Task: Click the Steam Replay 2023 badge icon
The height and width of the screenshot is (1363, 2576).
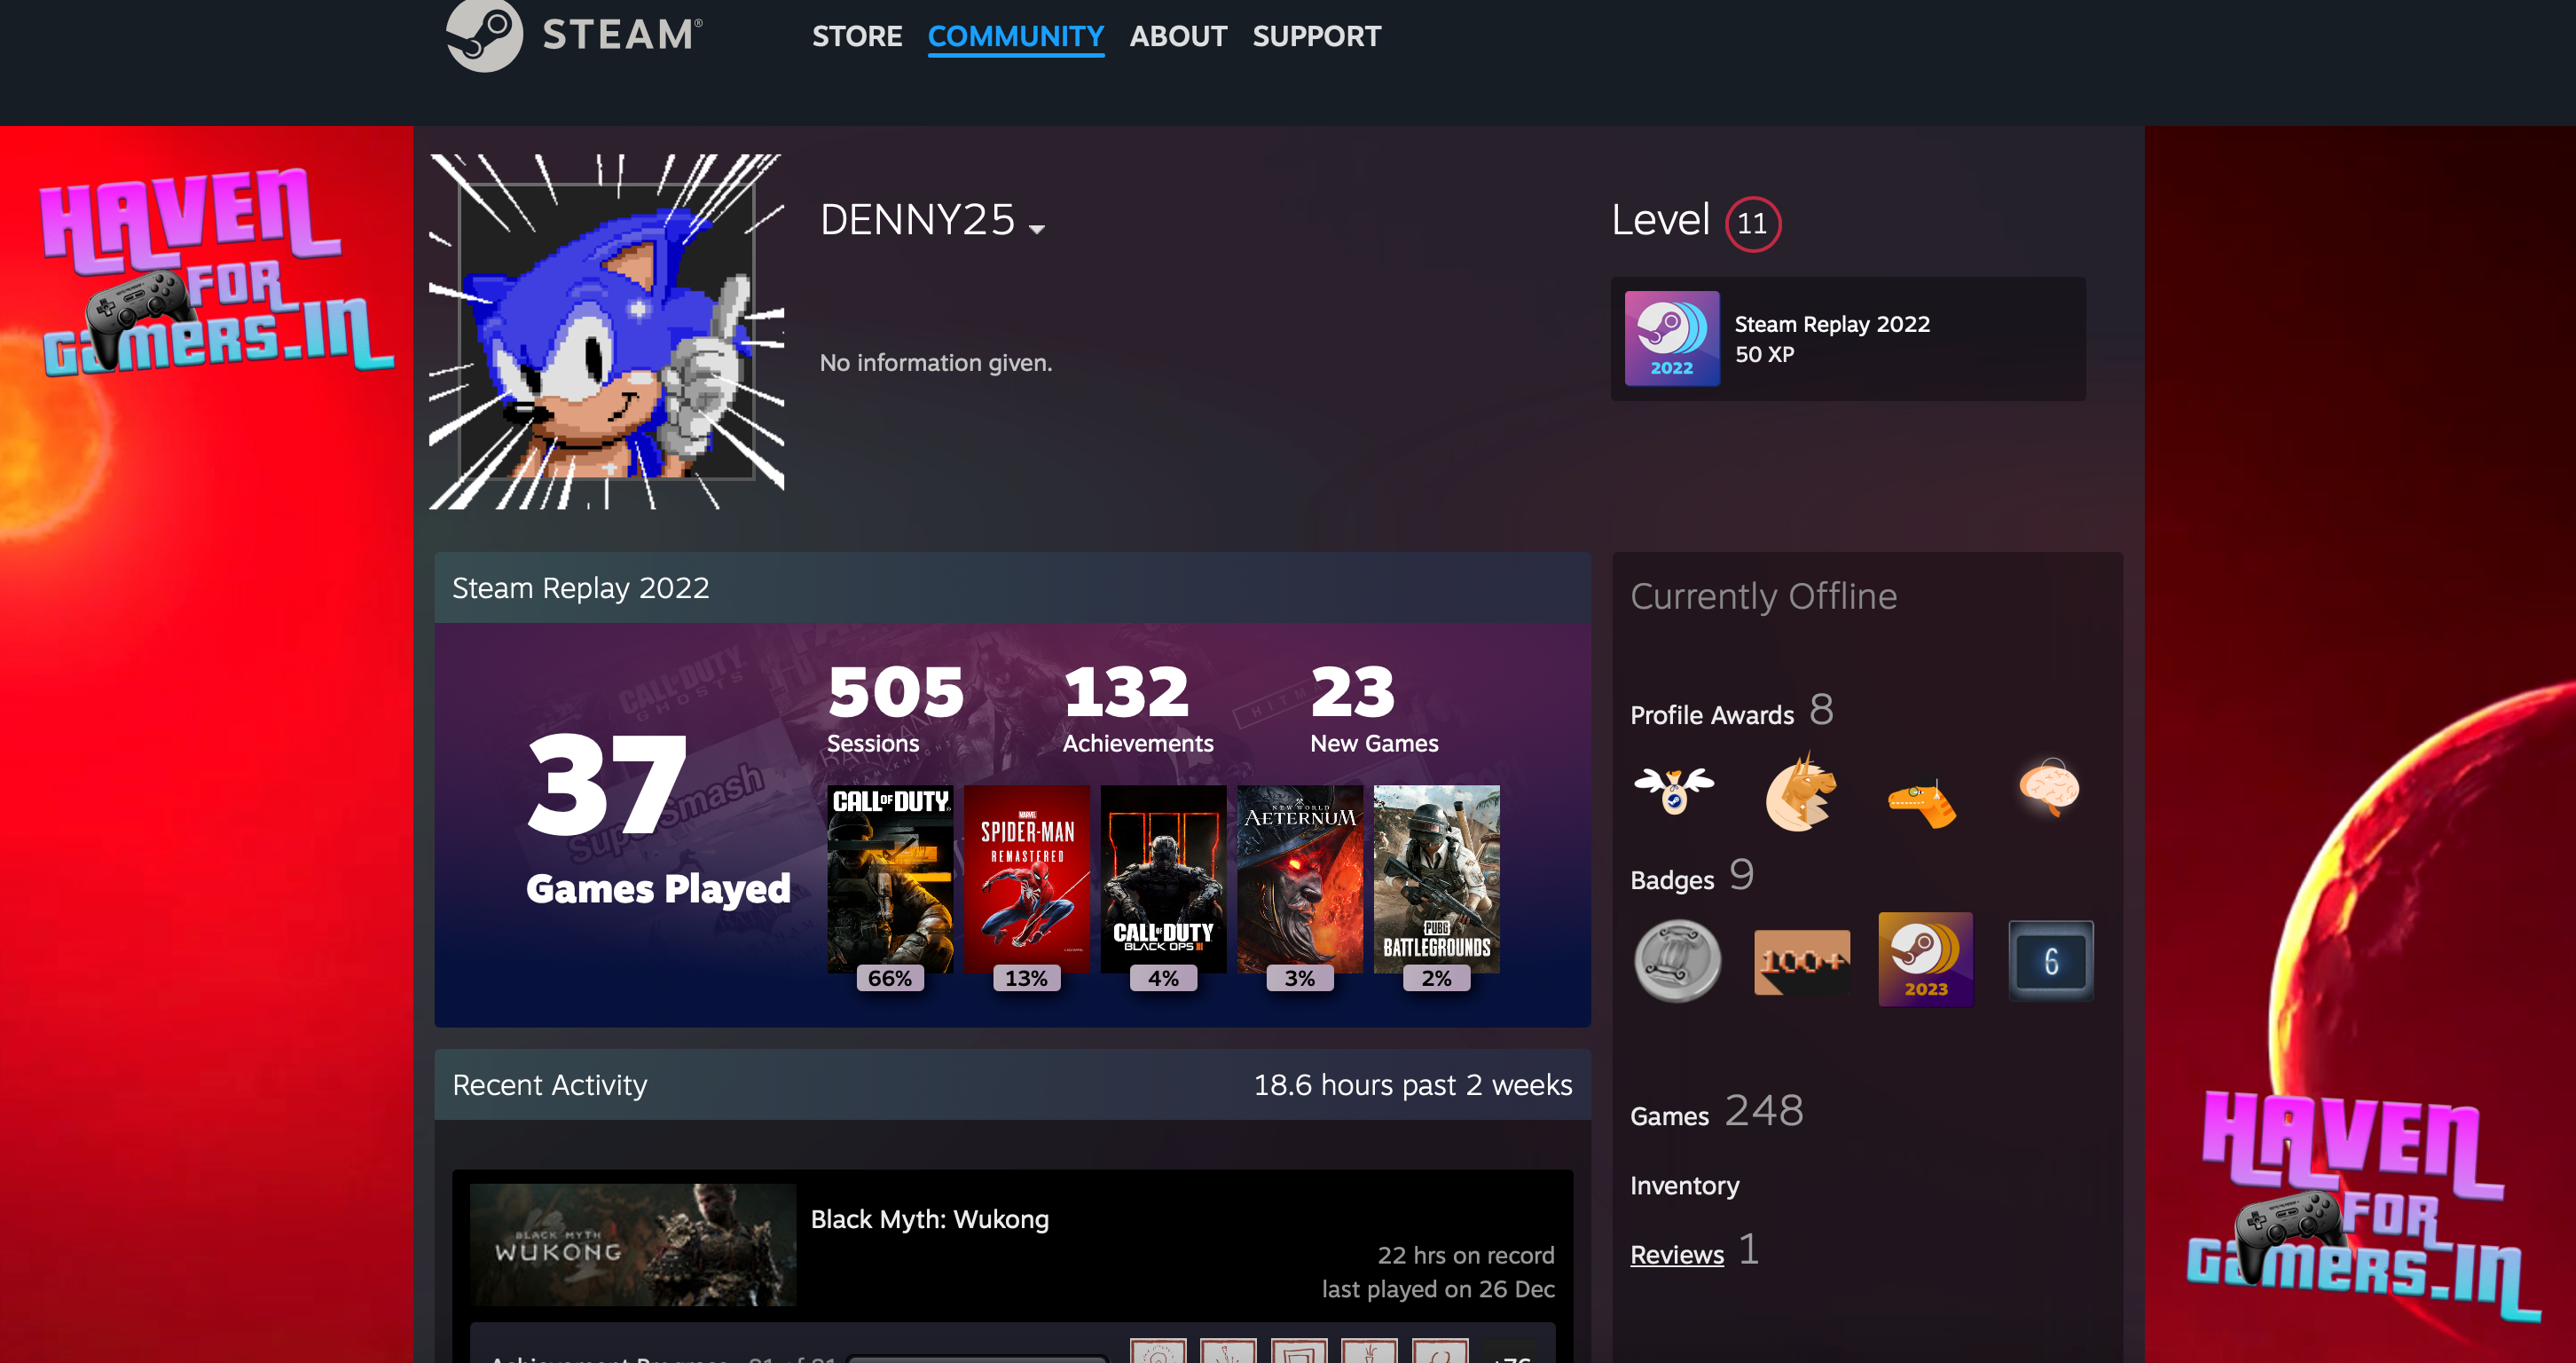Action: point(1925,959)
